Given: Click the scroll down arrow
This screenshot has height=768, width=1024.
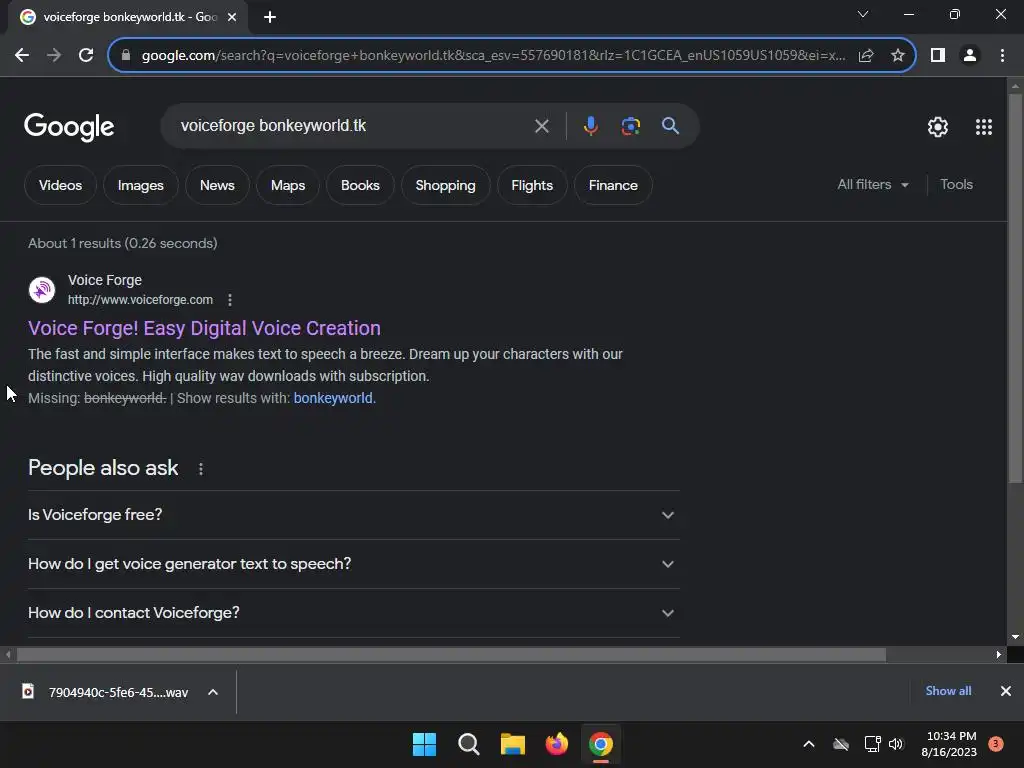Looking at the screenshot, I should tap(1015, 637).
